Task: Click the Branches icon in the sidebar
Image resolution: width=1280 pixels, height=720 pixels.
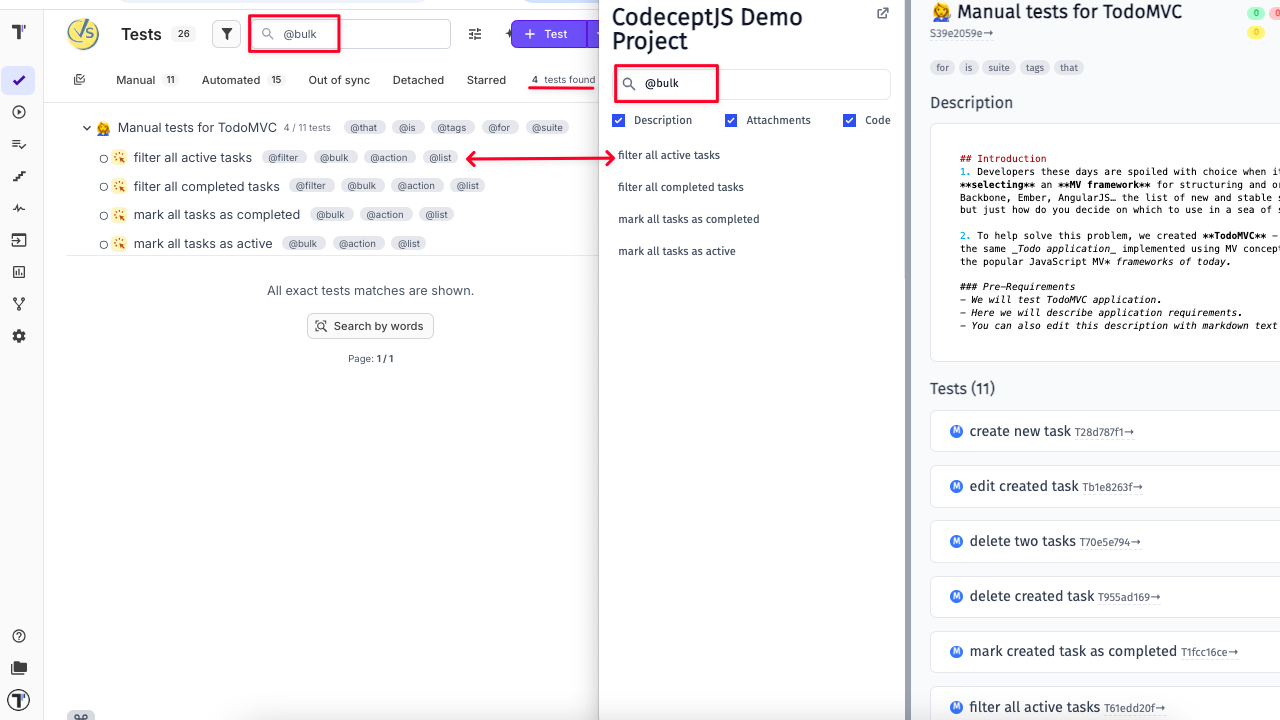Action: 18,304
